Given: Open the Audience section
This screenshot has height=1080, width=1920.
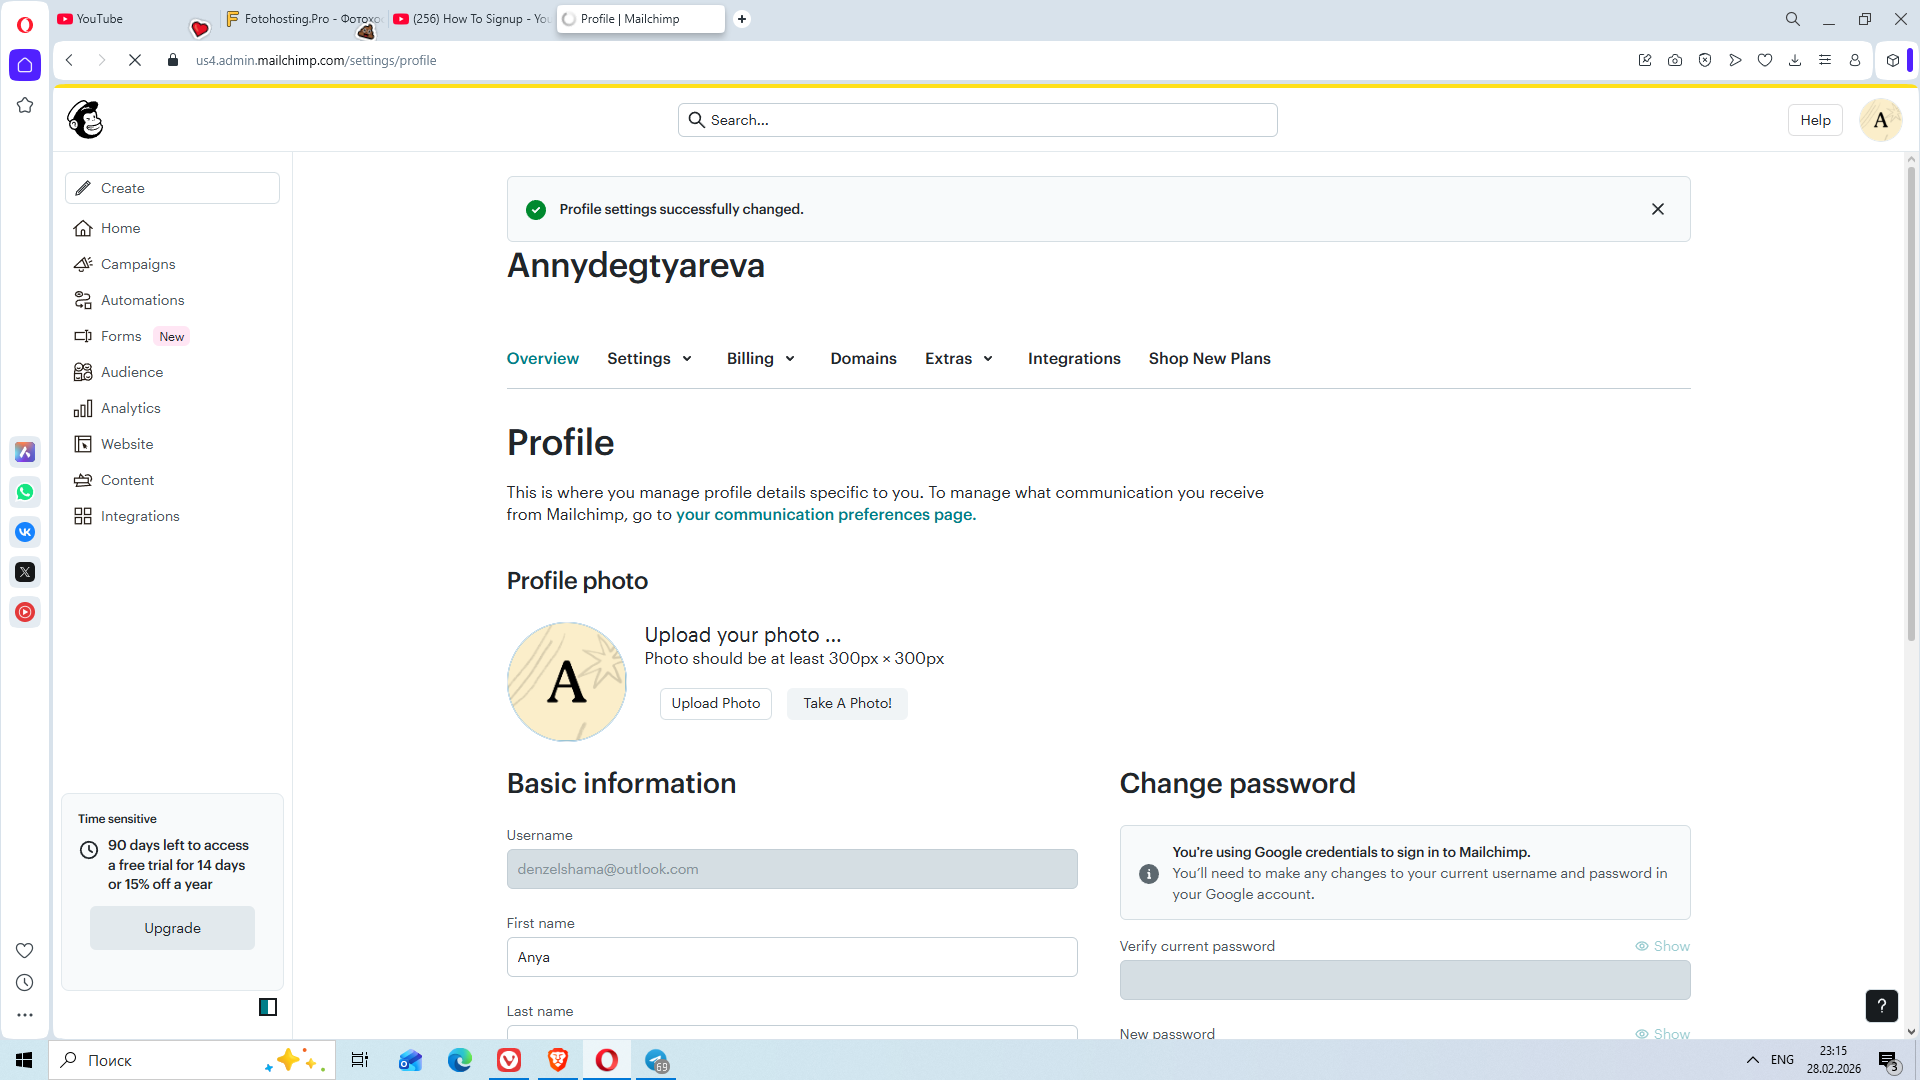Looking at the screenshot, I should coord(131,372).
